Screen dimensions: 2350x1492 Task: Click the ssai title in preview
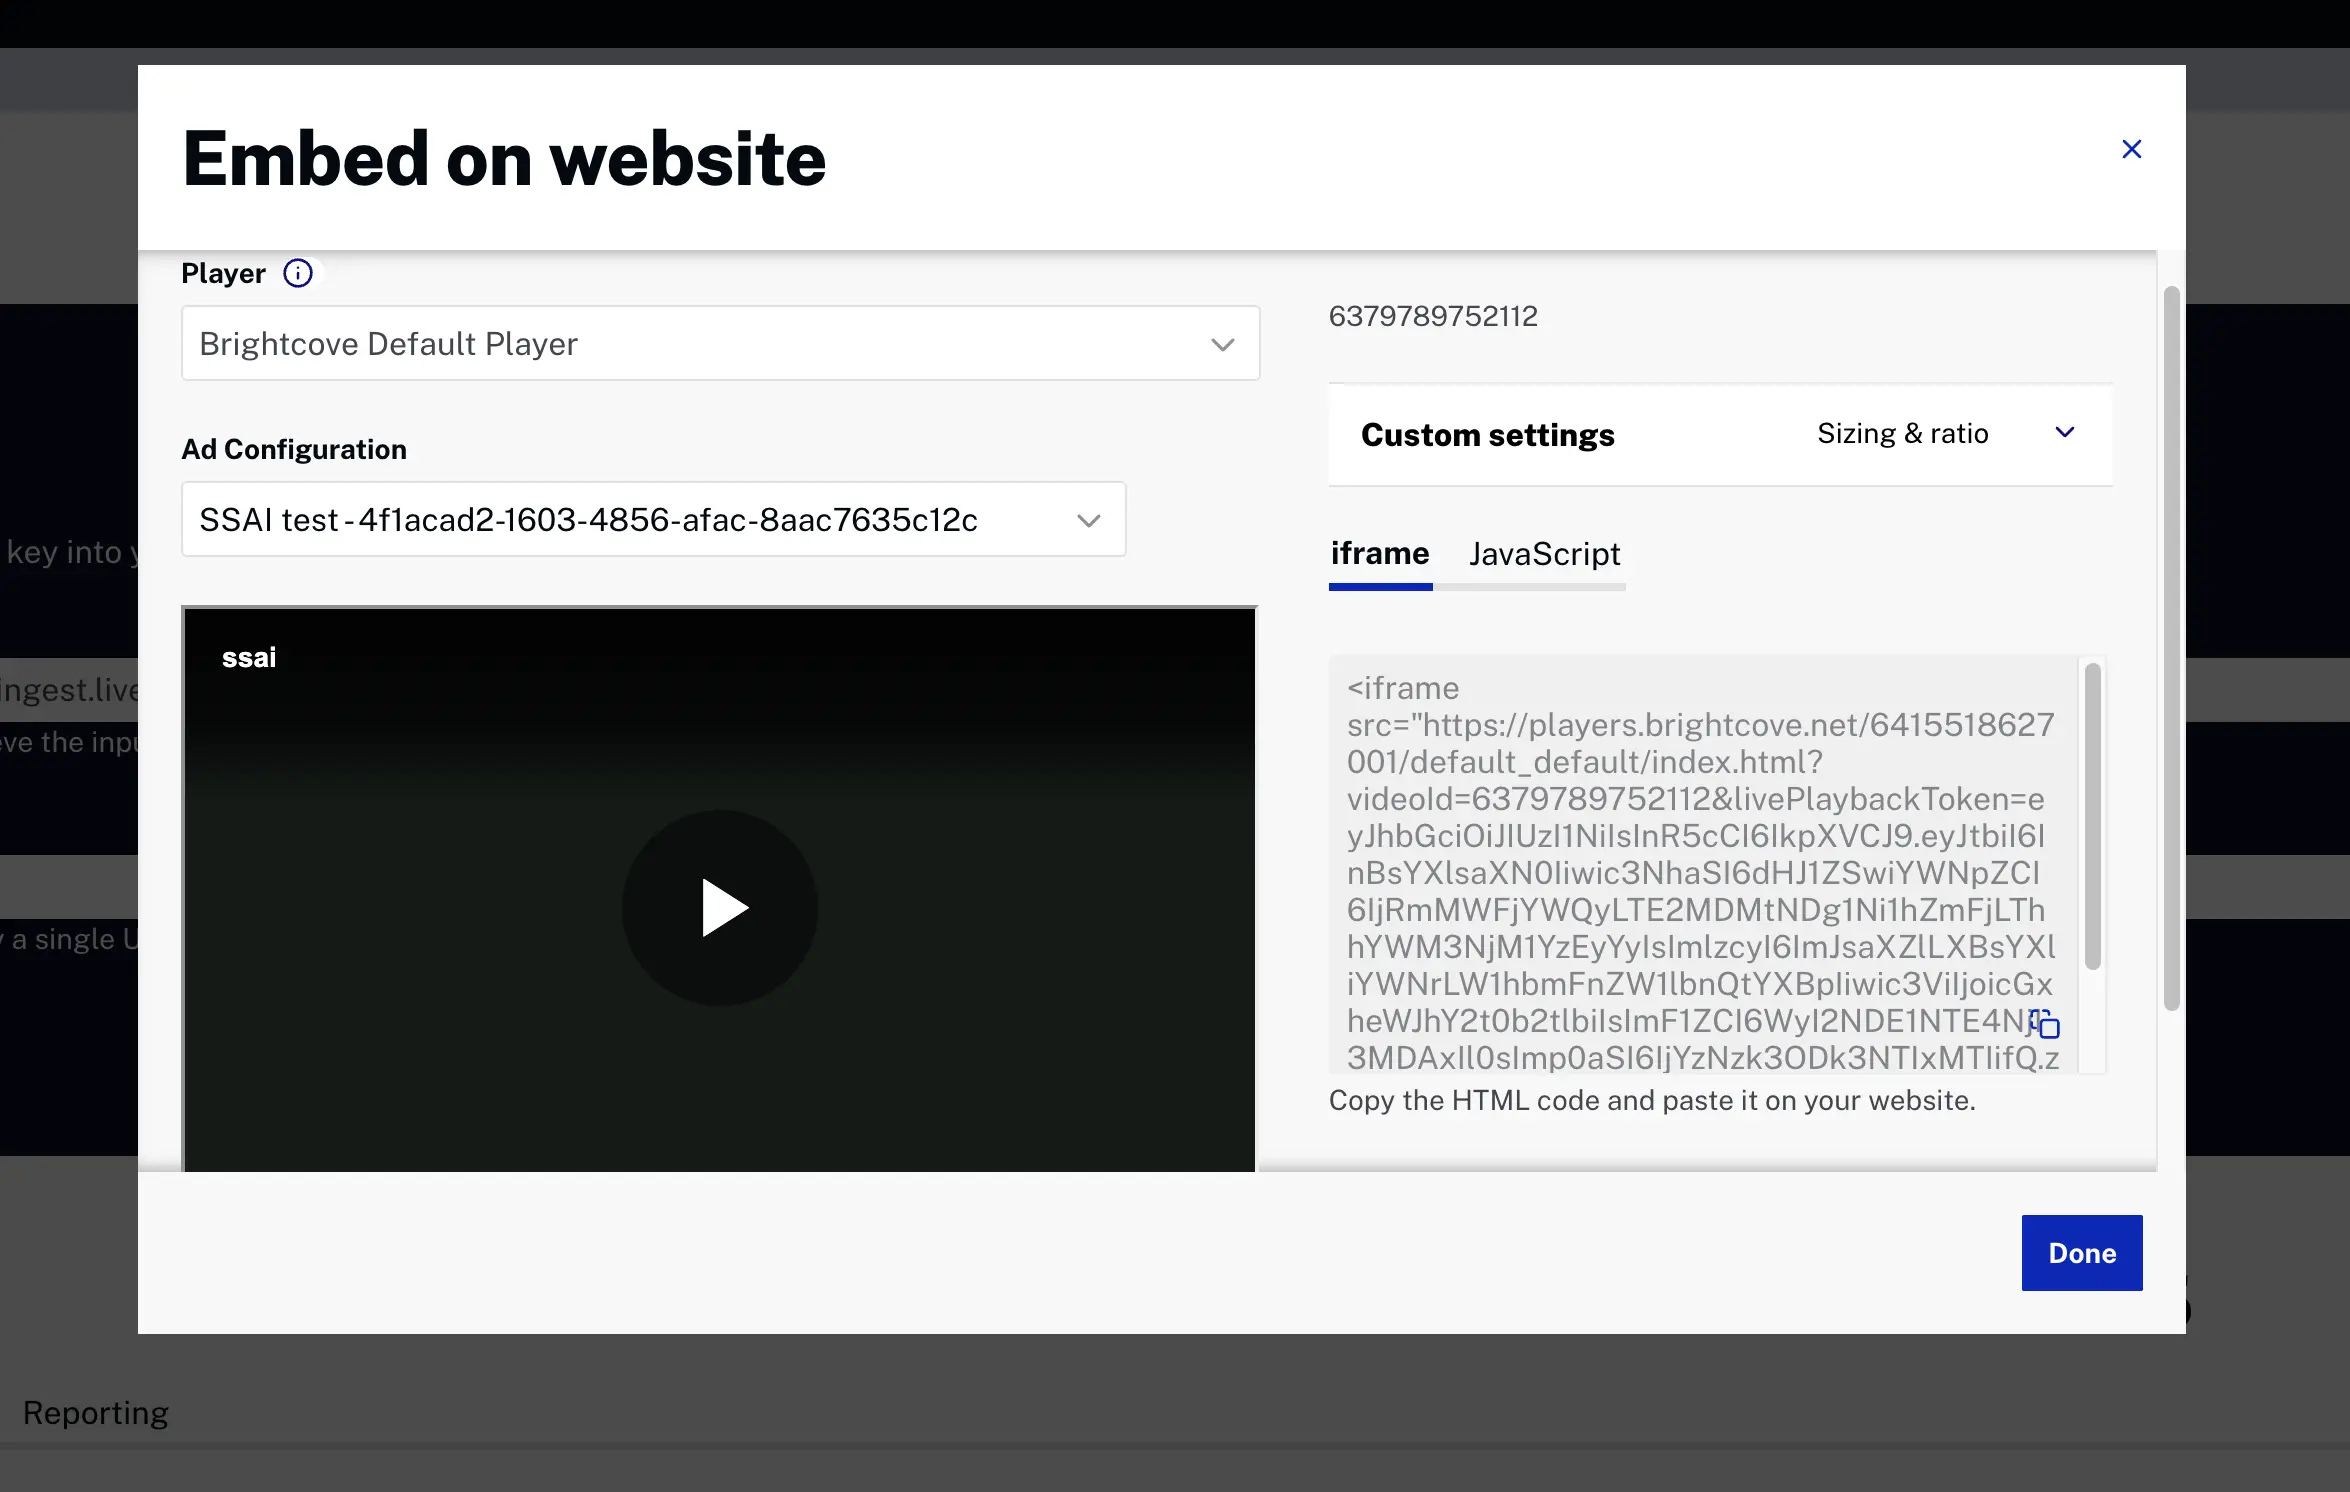[249, 658]
